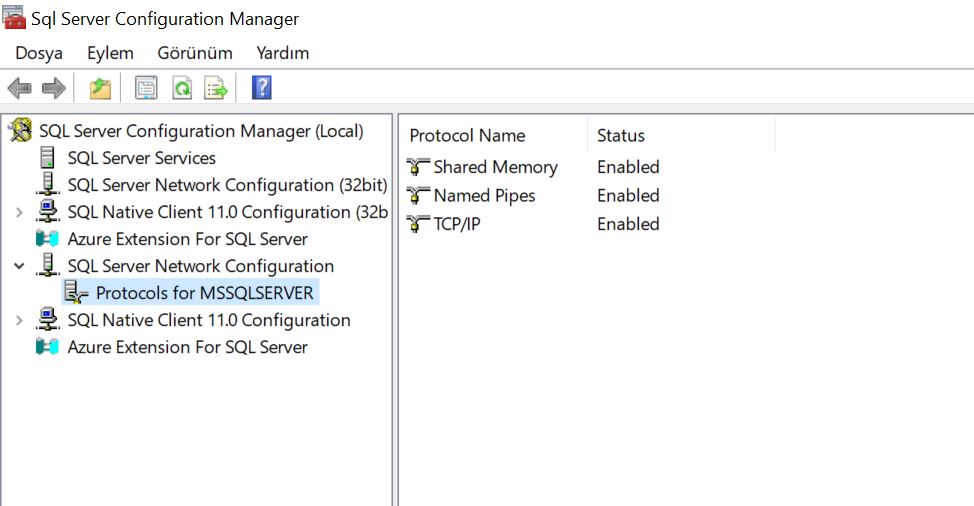Select the Named Pipes protocol row
The height and width of the screenshot is (506, 974).
tap(484, 196)
